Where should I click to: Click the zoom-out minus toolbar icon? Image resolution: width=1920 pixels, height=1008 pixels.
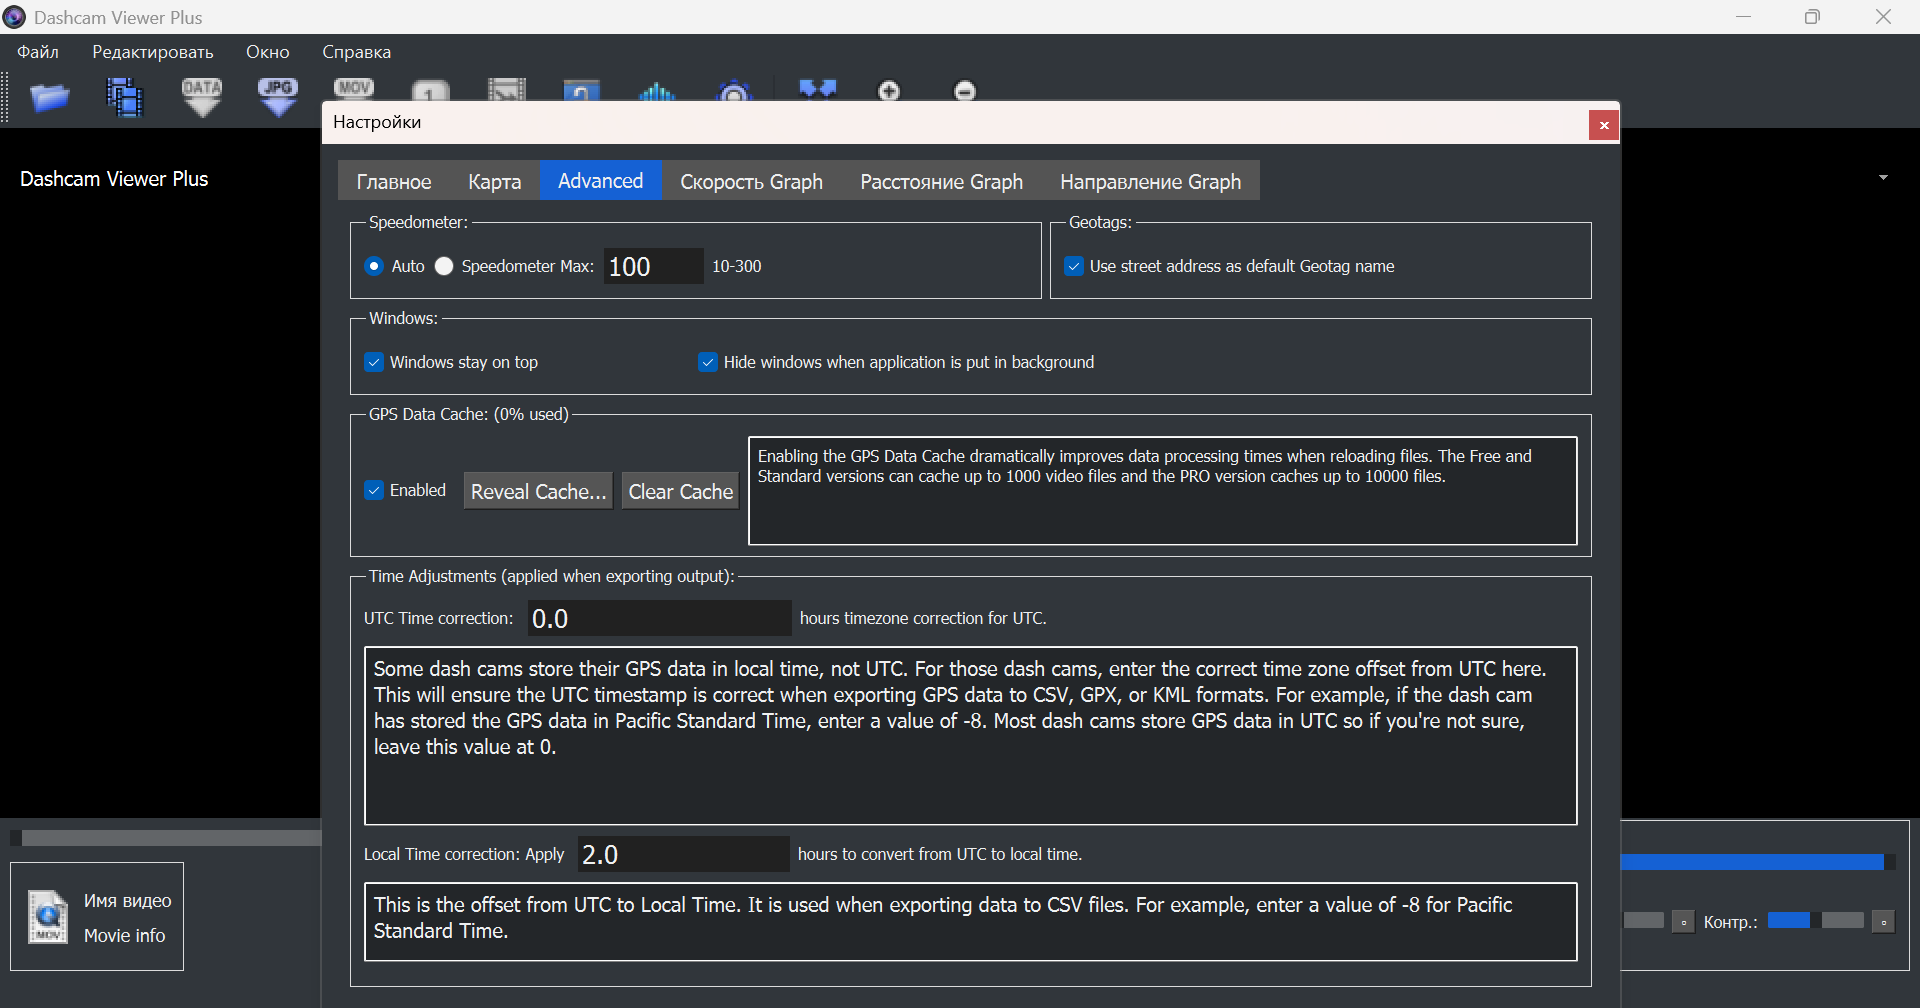(965, 91)
